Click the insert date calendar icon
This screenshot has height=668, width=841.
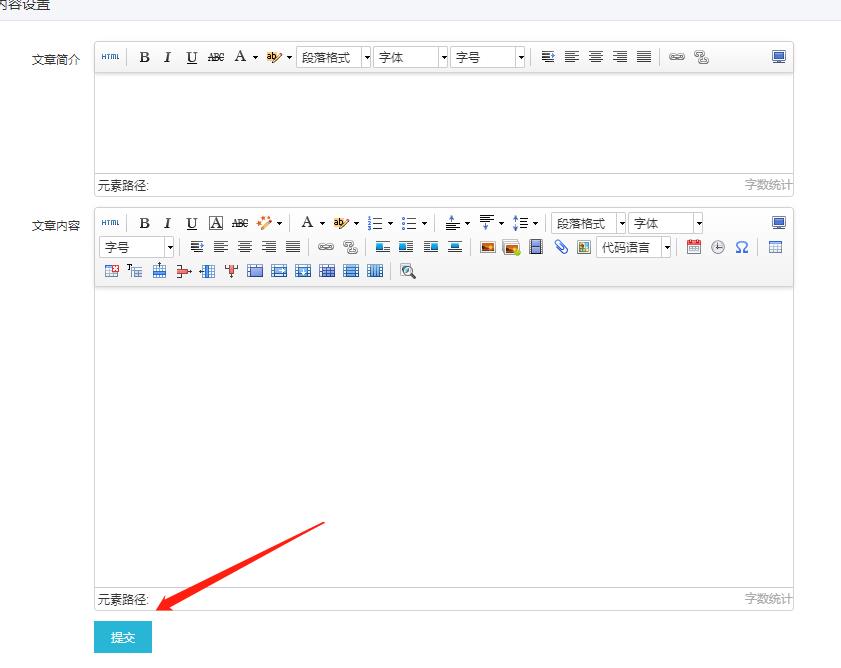coord(694,247)
